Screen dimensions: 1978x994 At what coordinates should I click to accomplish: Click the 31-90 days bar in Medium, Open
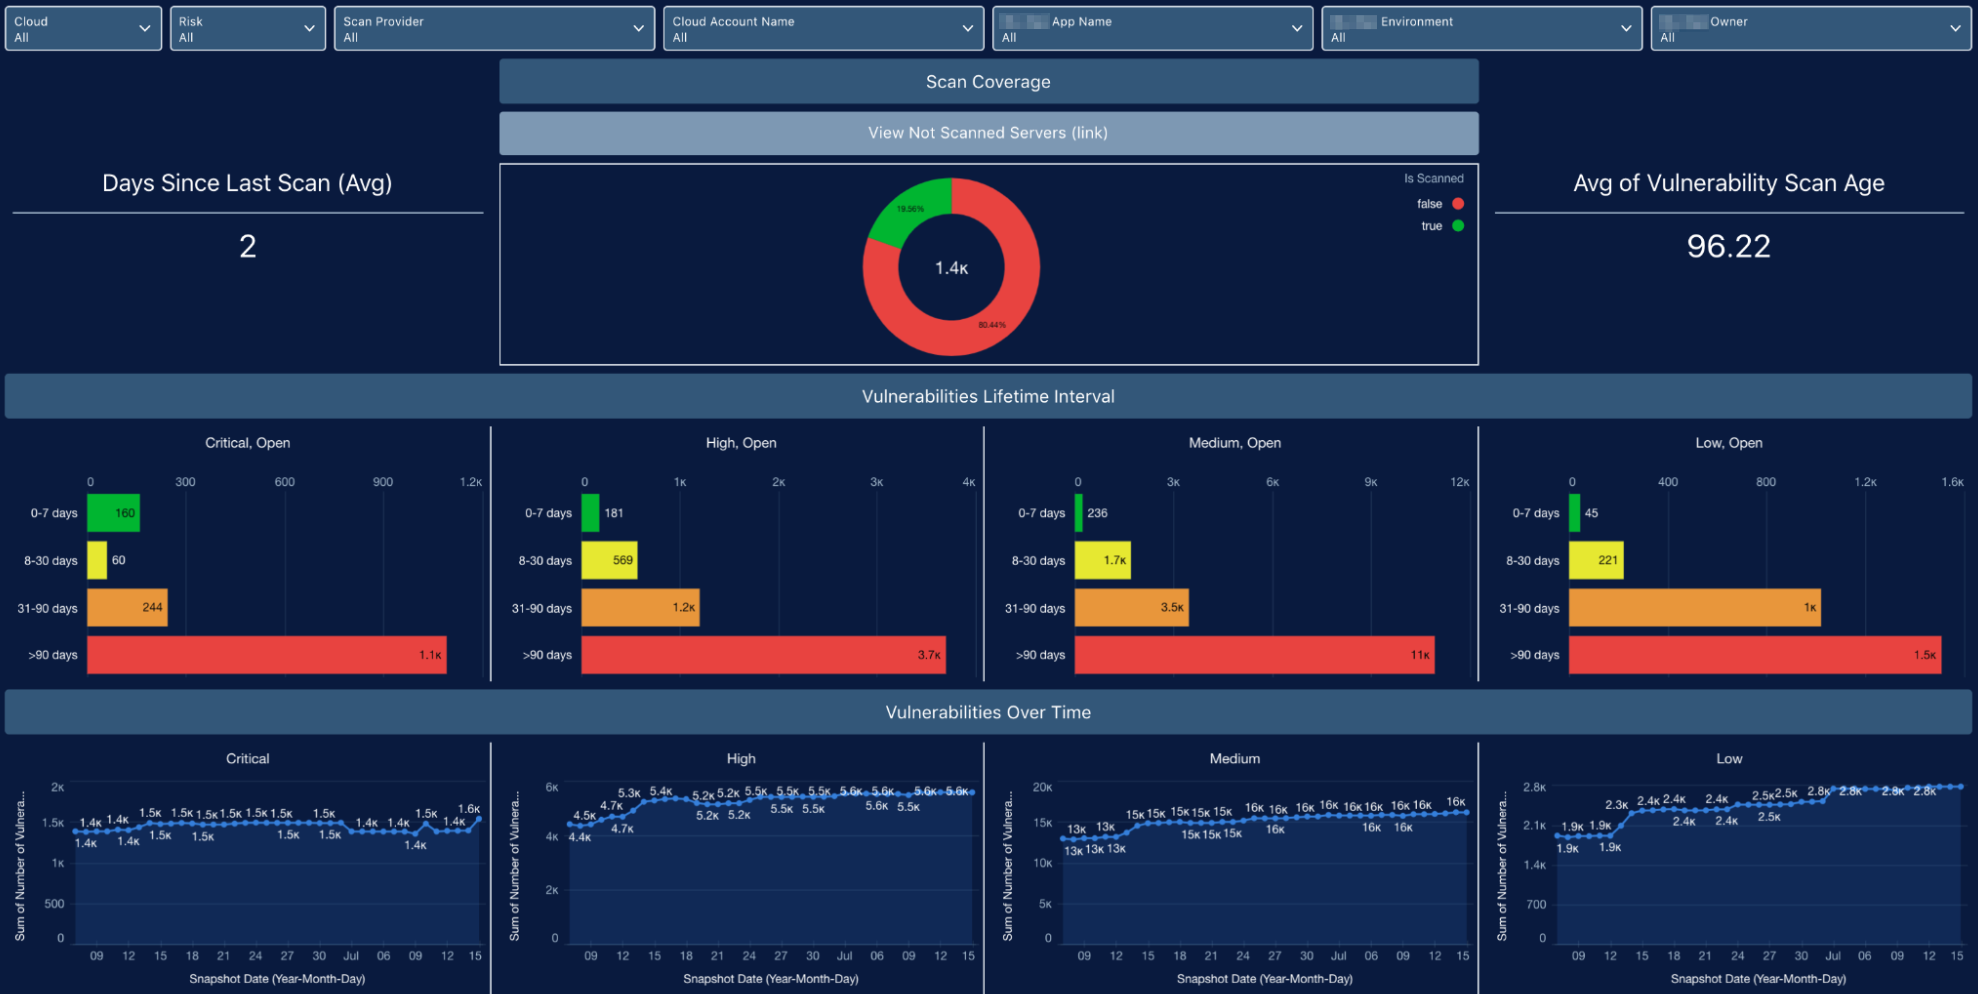click(1131, 607)
